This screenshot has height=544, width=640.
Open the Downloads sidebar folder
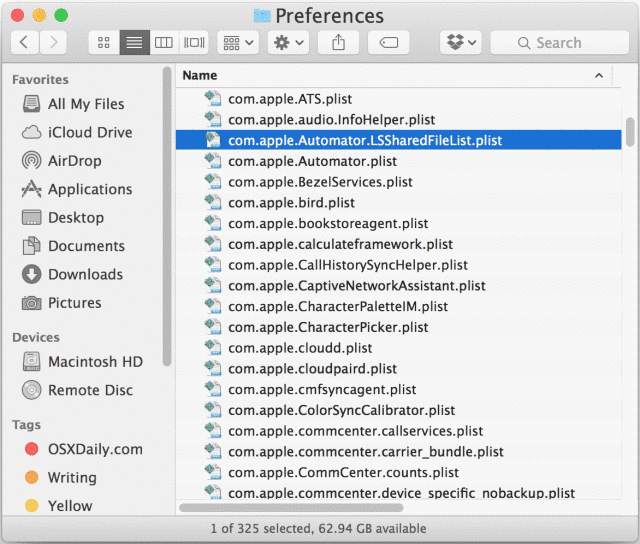click(x=84, y=274)
